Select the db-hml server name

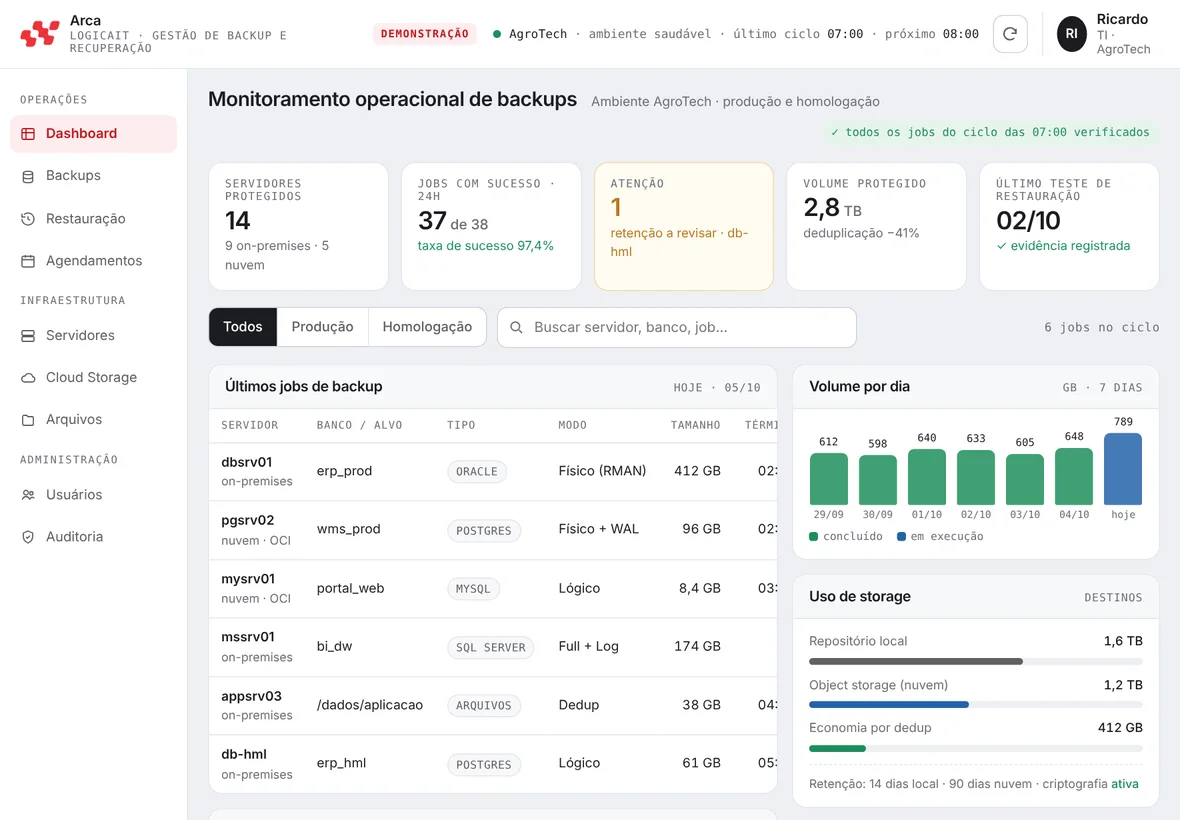point(244,754)
